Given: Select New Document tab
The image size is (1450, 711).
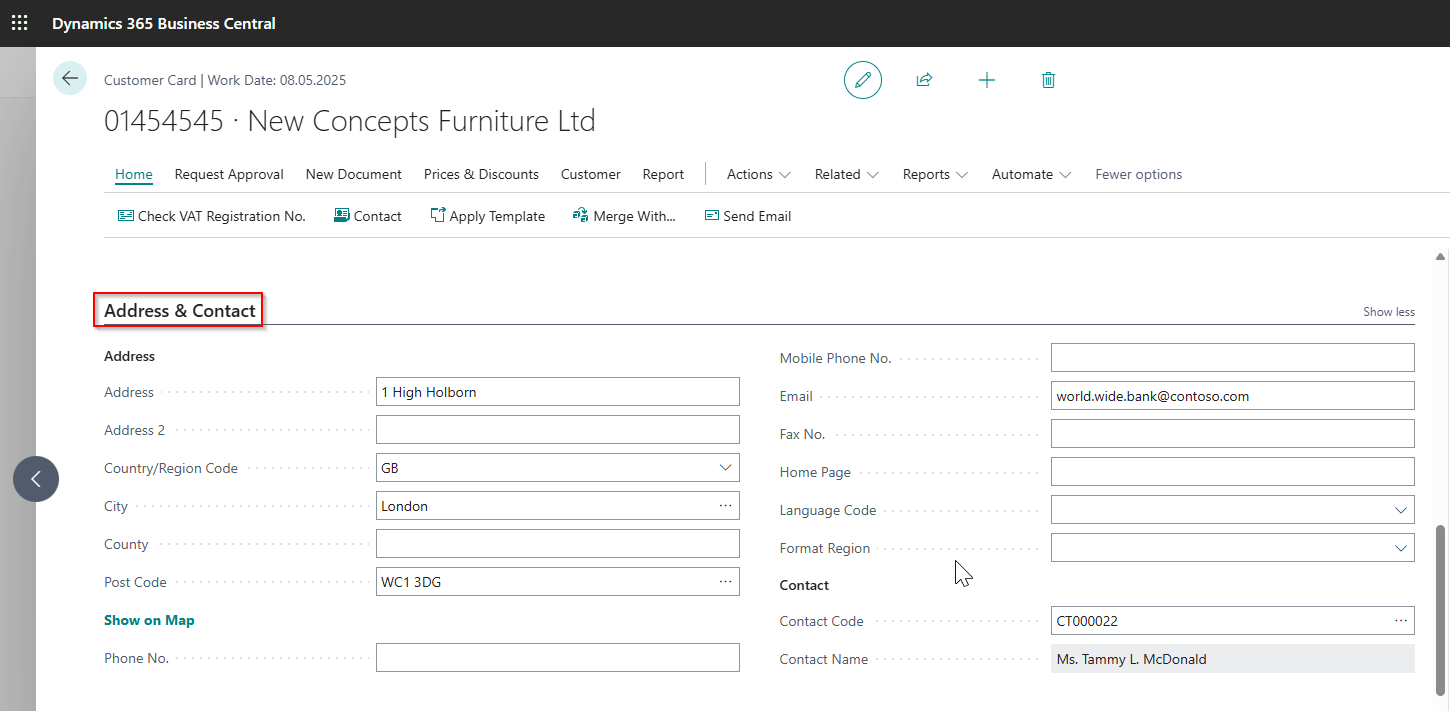Looking at the screenshot, I should point(354,174).
